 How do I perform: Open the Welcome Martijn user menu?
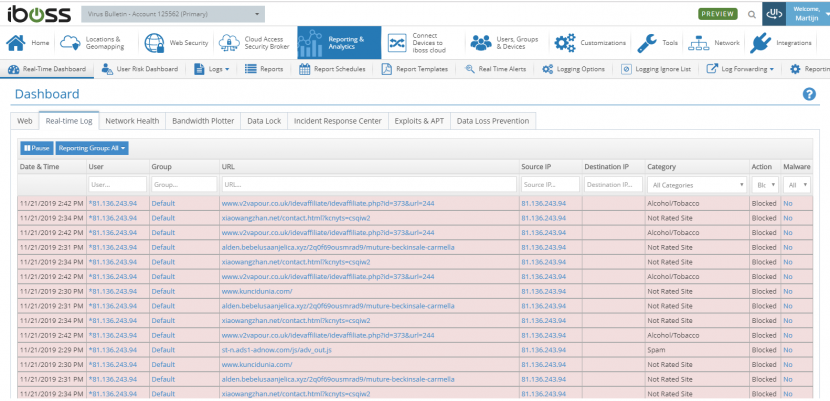[x=807, y=14]
